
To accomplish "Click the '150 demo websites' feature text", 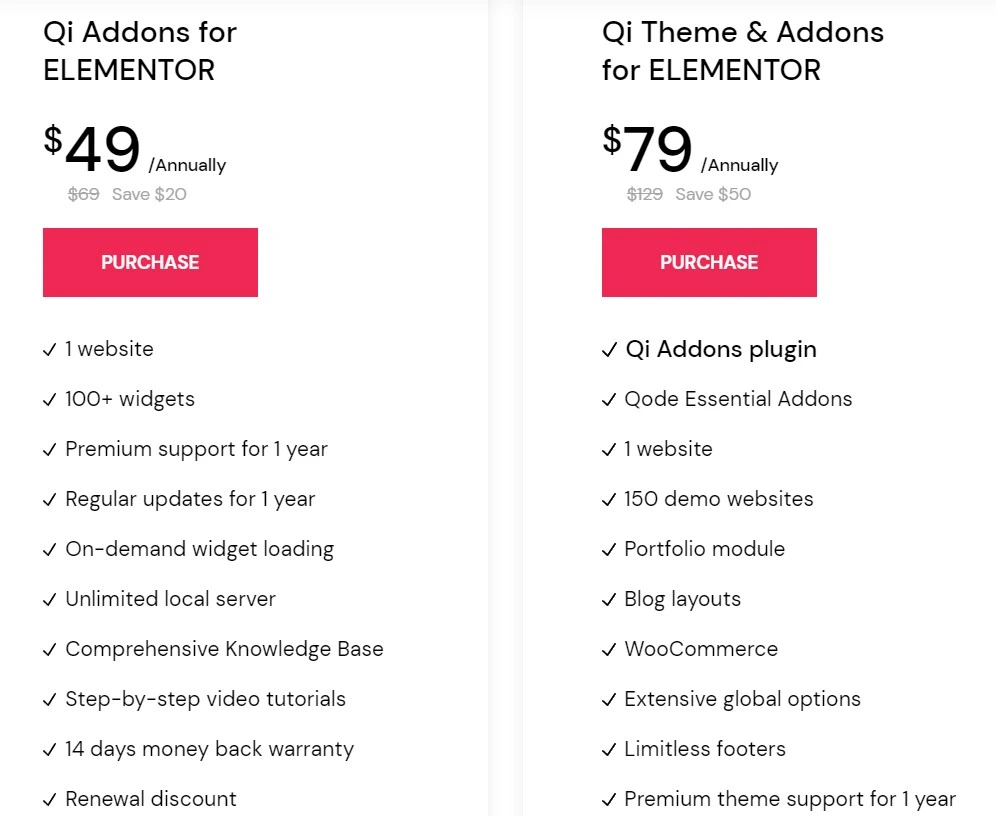I will [x=718, y=499].
